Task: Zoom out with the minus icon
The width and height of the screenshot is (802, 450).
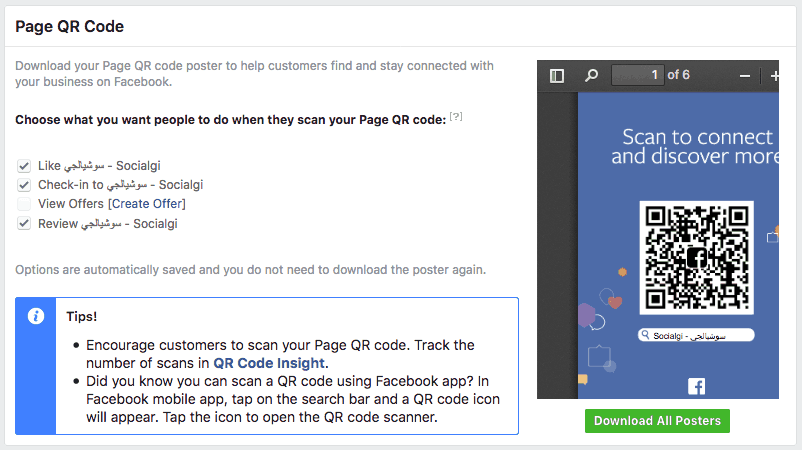Action: coord(745,76)
